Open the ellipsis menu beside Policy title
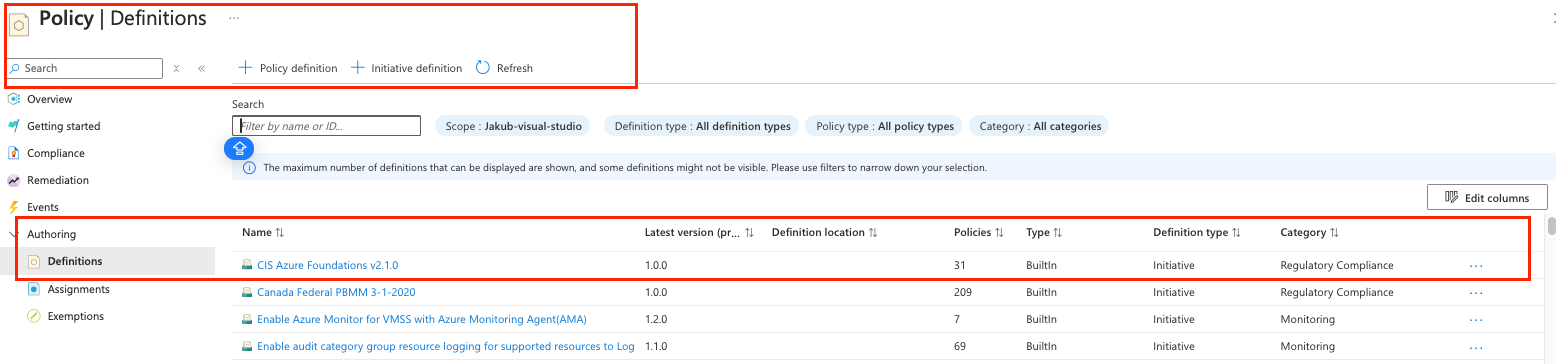Image resolution: width=1556 pixels, height=364 pixels. click(234, 18)
